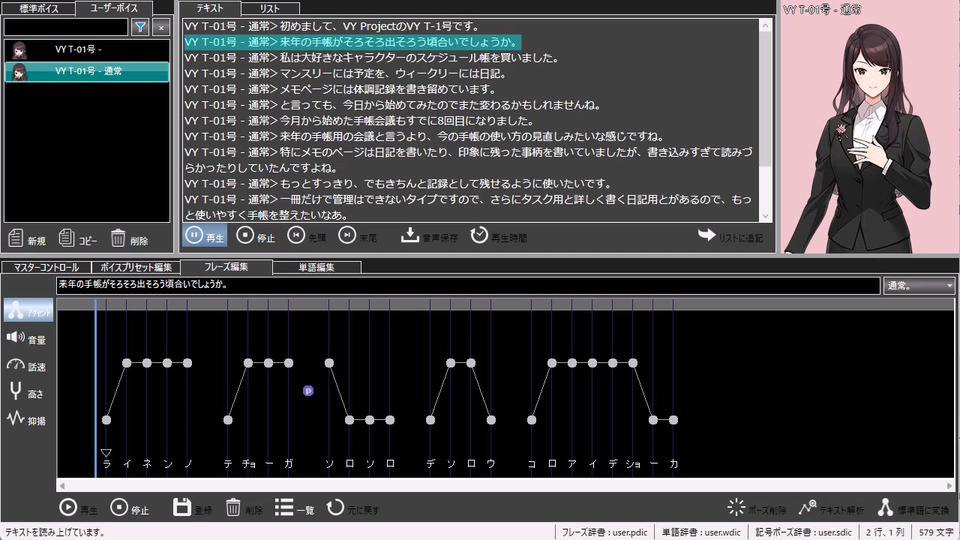Click the high accent point above first ソ
This screenshot has height=540, width=960.
click(329, 363)
